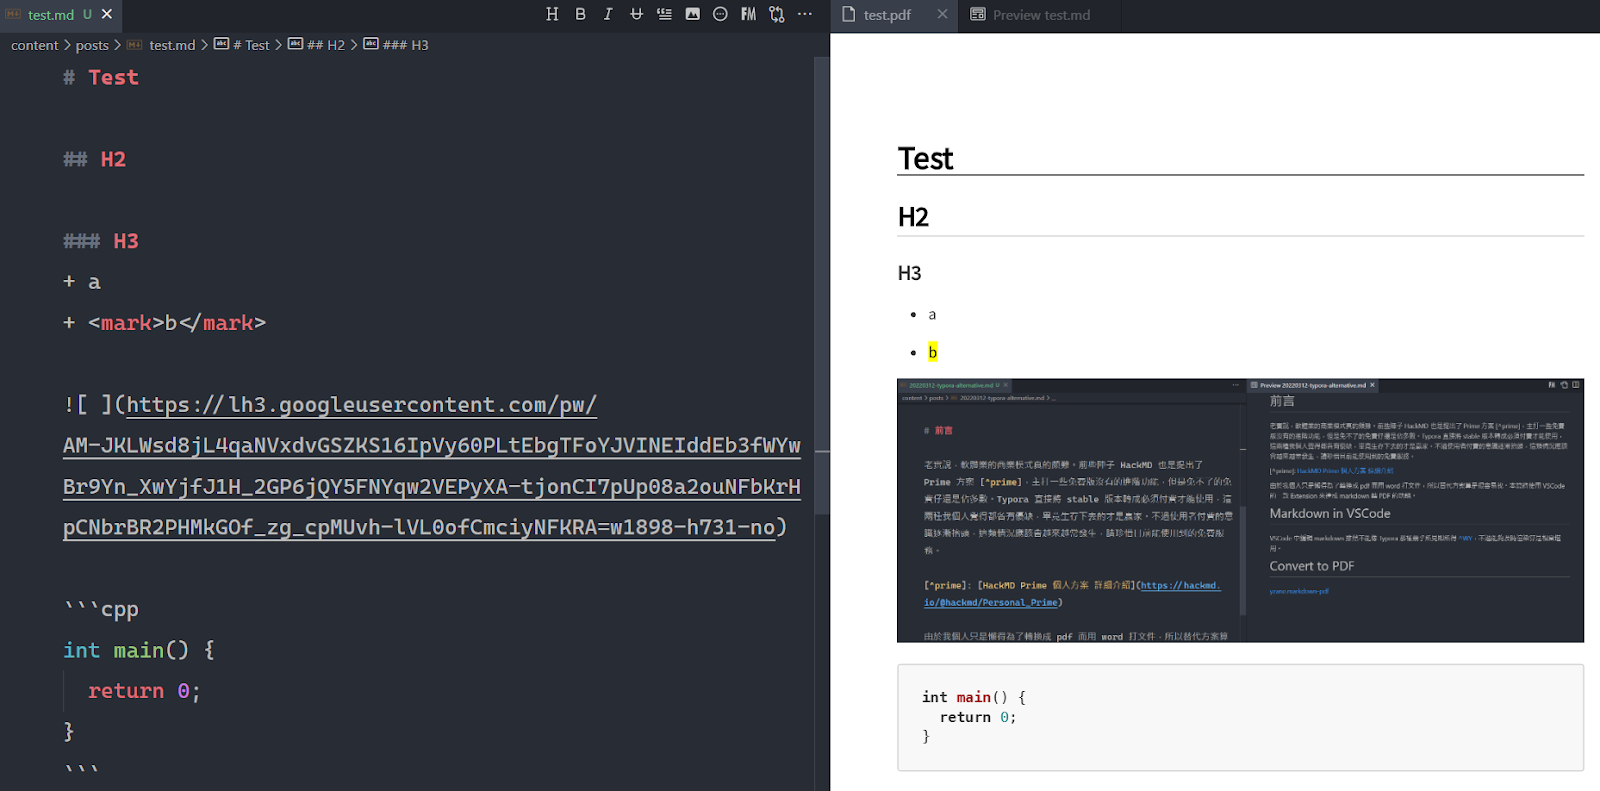This screenshot has width=1600, height=791.
Task: Click the Markdown file icon on test.md tab
Action: tap(13, 14)
